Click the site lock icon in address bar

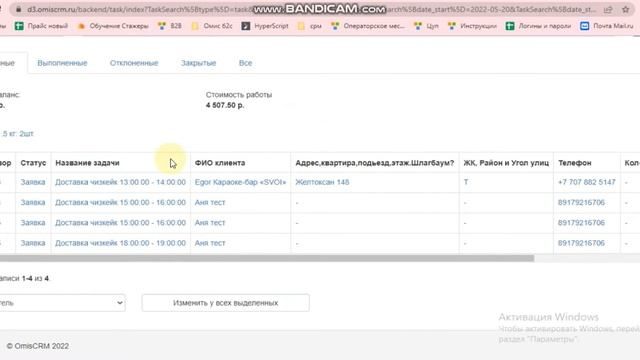tap(18, 9)
